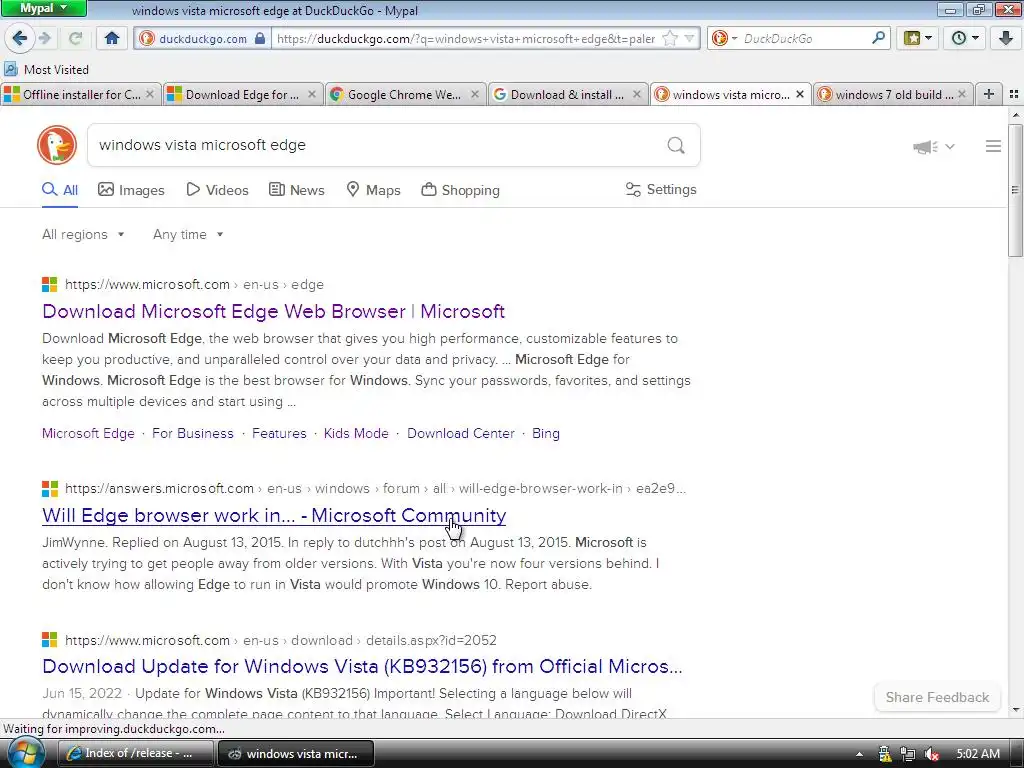The image size is (1024, 768).
Task: Submit search with the magnifier button
Action: point(676,145)
